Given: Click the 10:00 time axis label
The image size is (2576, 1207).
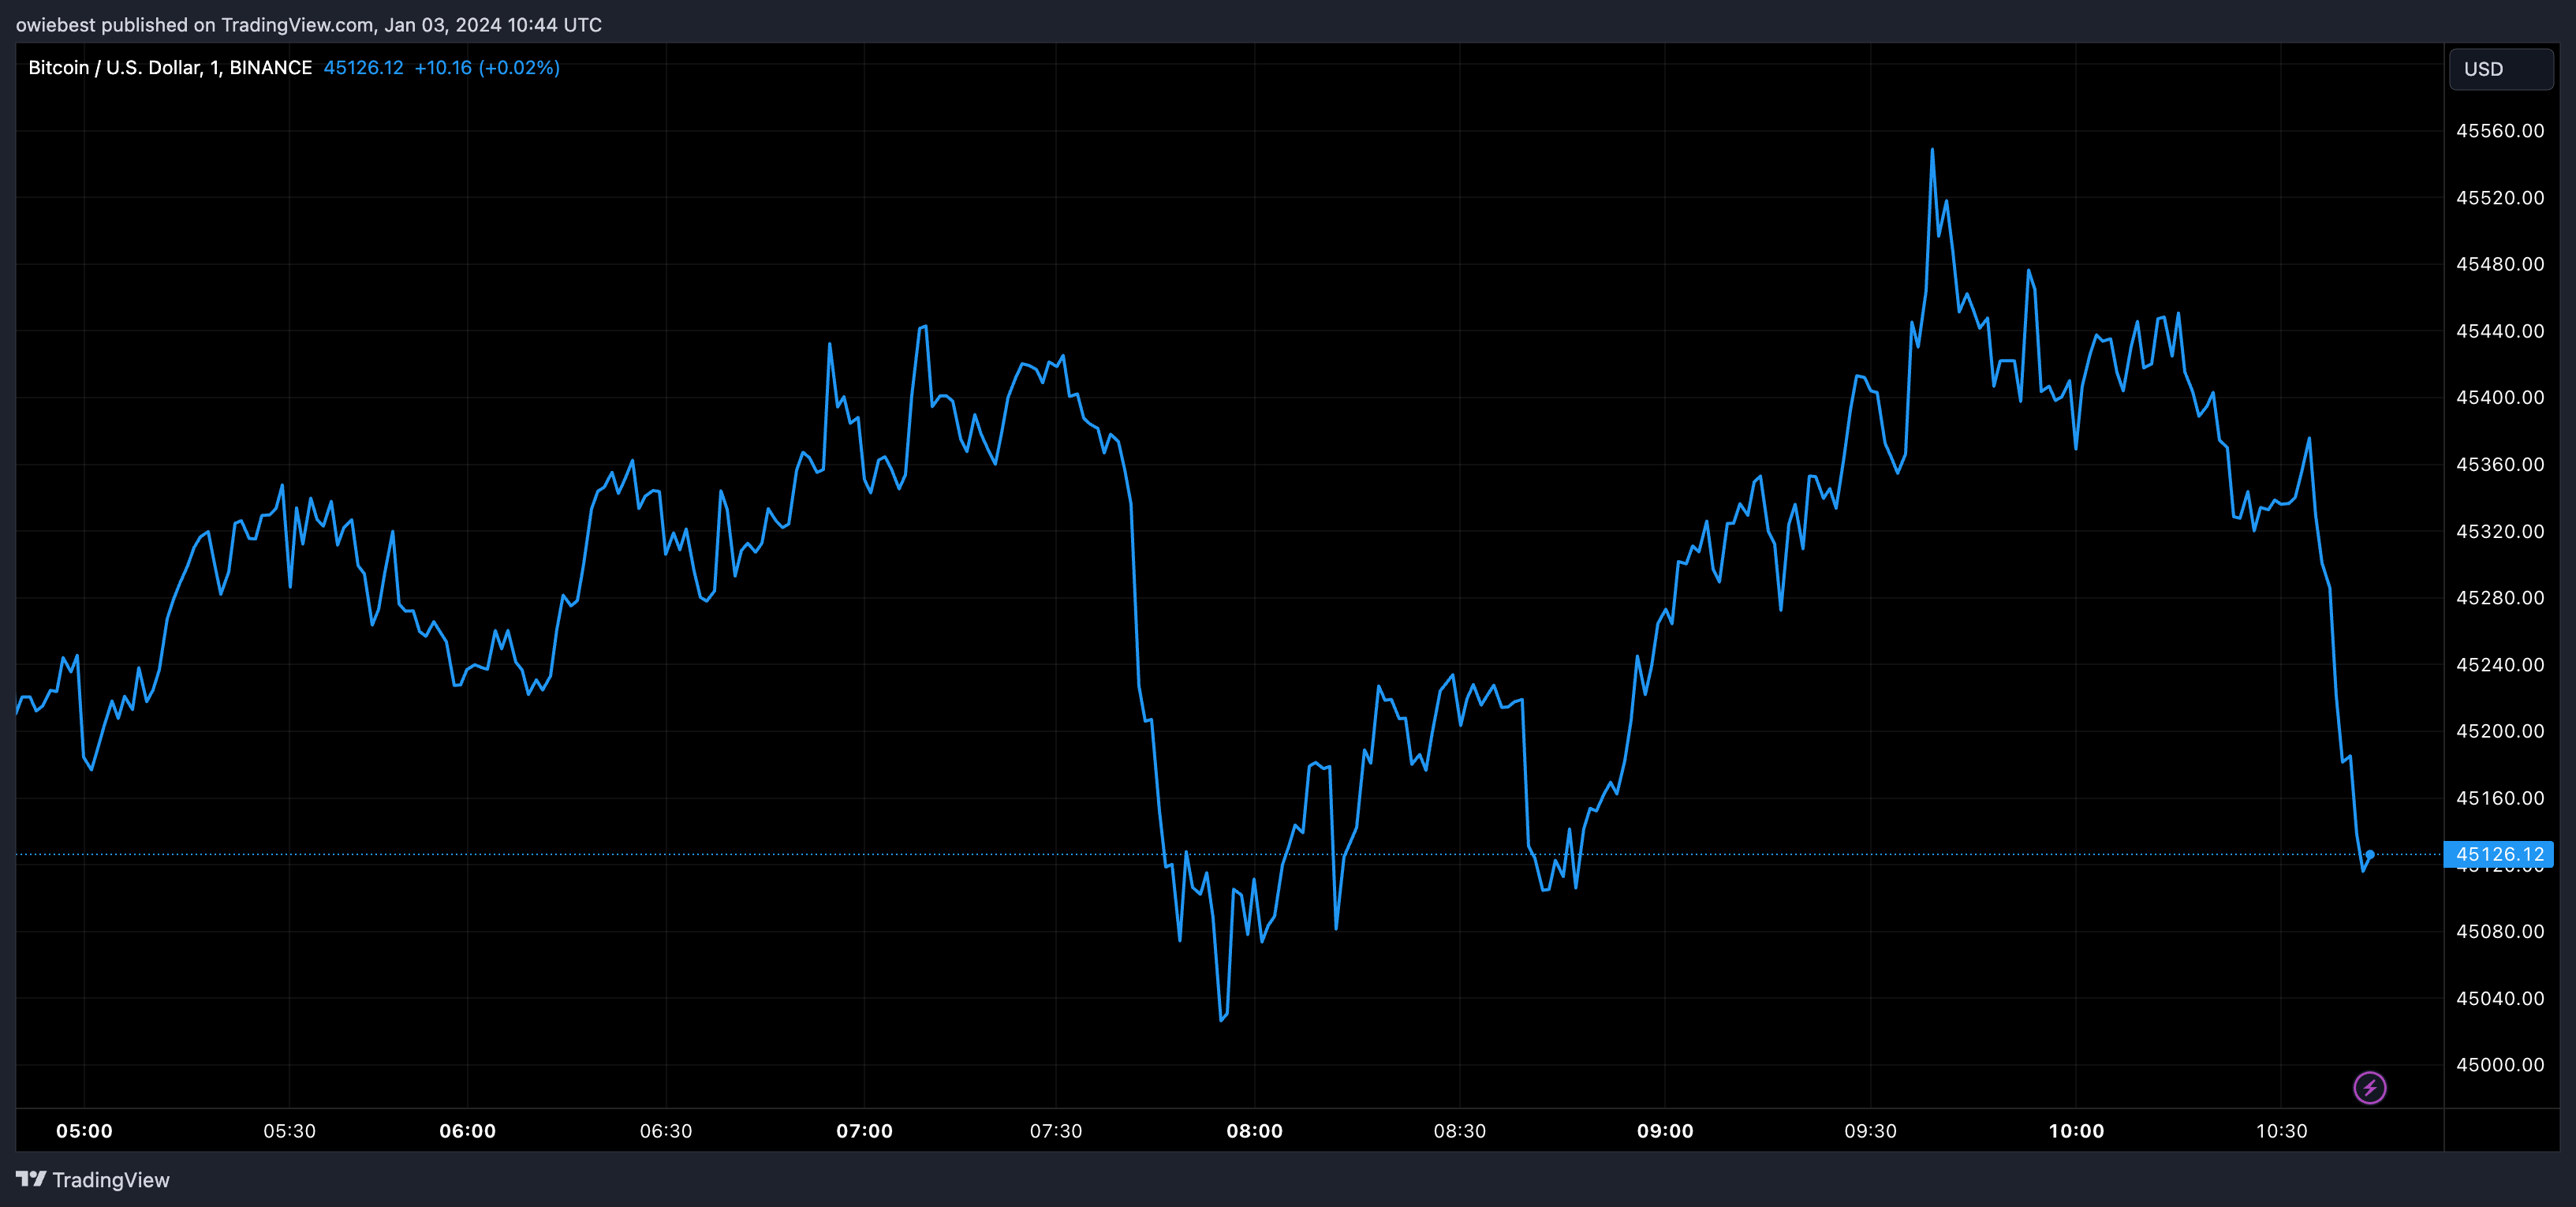Looking at the screenshot, I should (x=2076, y=1131).
